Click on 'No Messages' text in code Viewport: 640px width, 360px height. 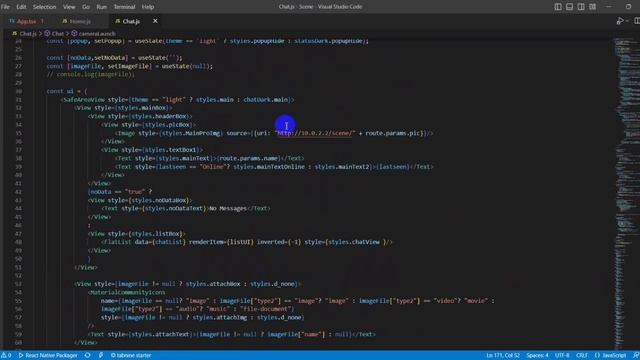(x=228, y=208)
